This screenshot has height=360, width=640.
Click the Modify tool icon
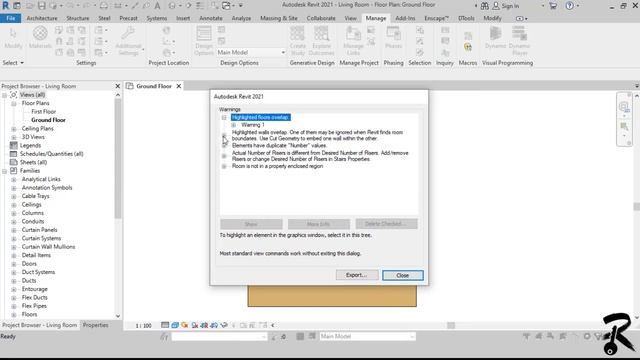[13, 34]
